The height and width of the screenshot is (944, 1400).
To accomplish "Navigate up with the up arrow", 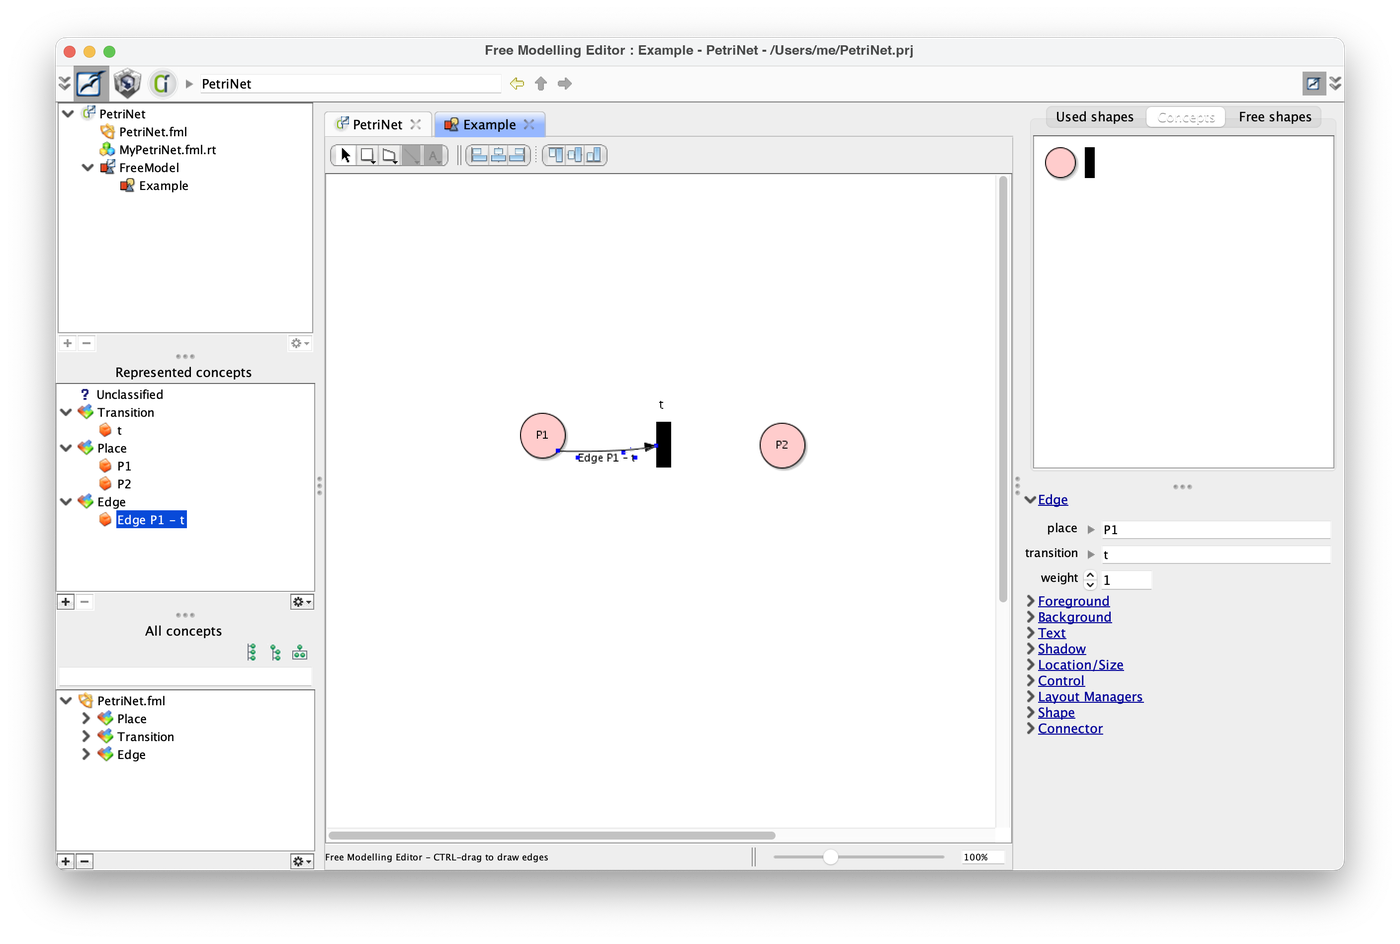I will pyautogui.click(x=541, y=84).
